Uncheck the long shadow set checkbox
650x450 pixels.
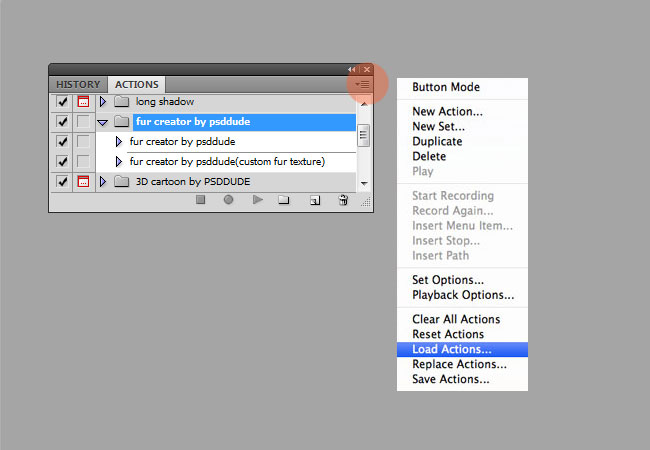coord(62,102)
